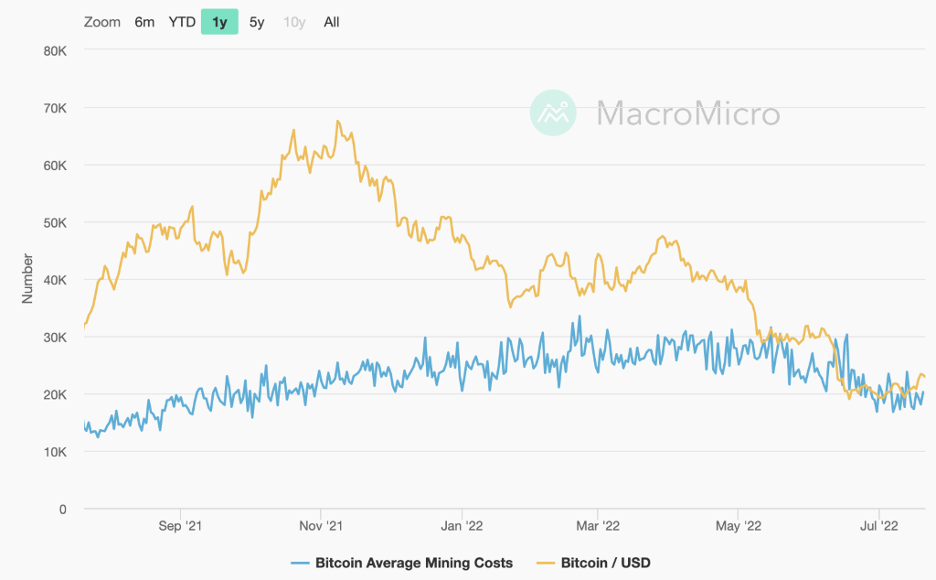This screenshot has height=580, width=936.
Task: Click the Nov '21 x-axis label
Action: 321,526
